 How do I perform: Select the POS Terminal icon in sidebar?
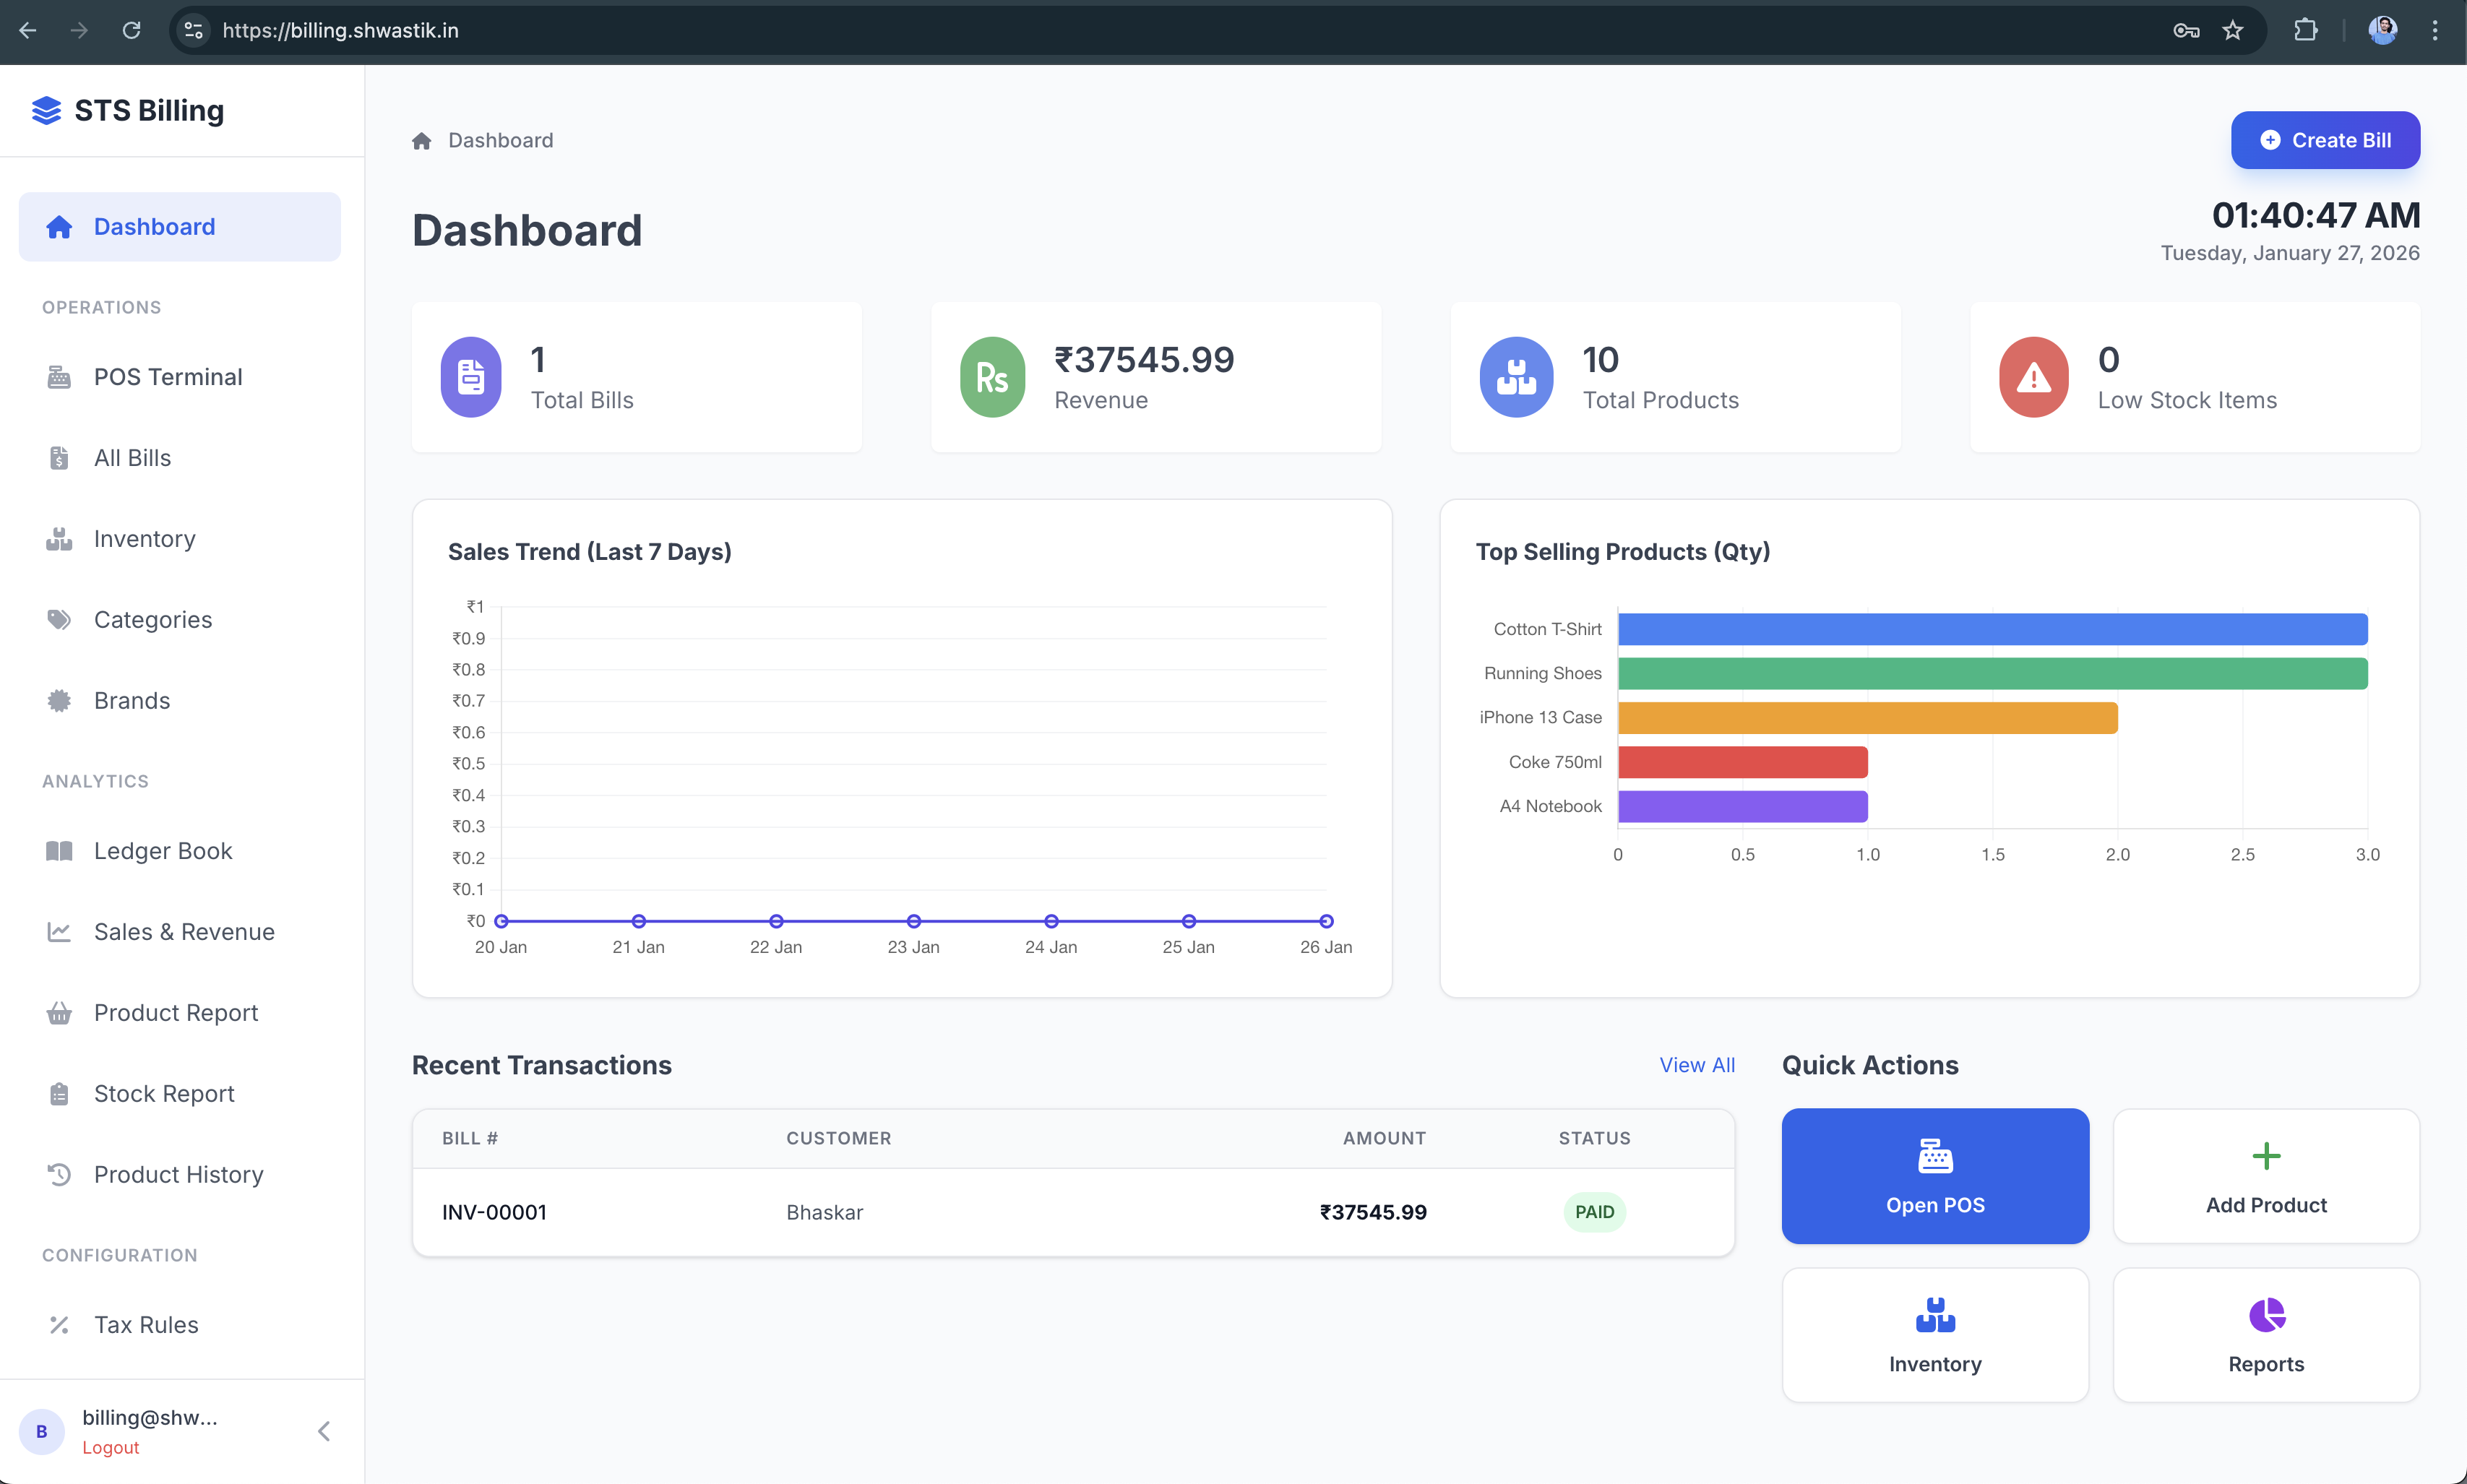pyautogui.click(x=59, y=377)
